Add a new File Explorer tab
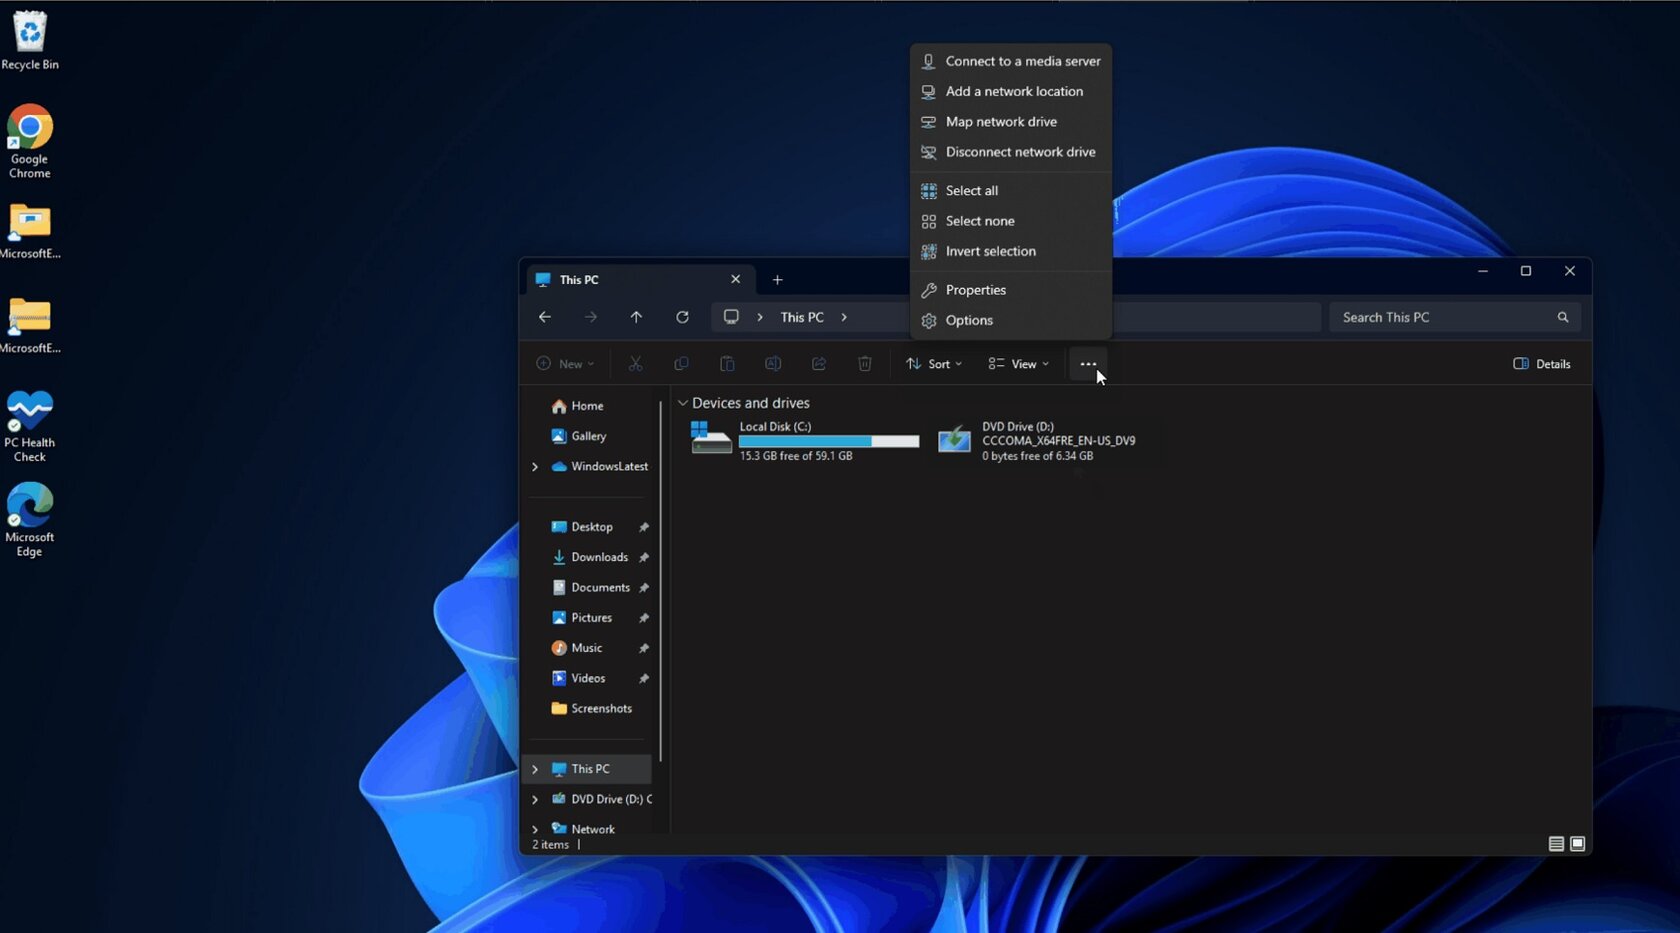 pos(777,280)
